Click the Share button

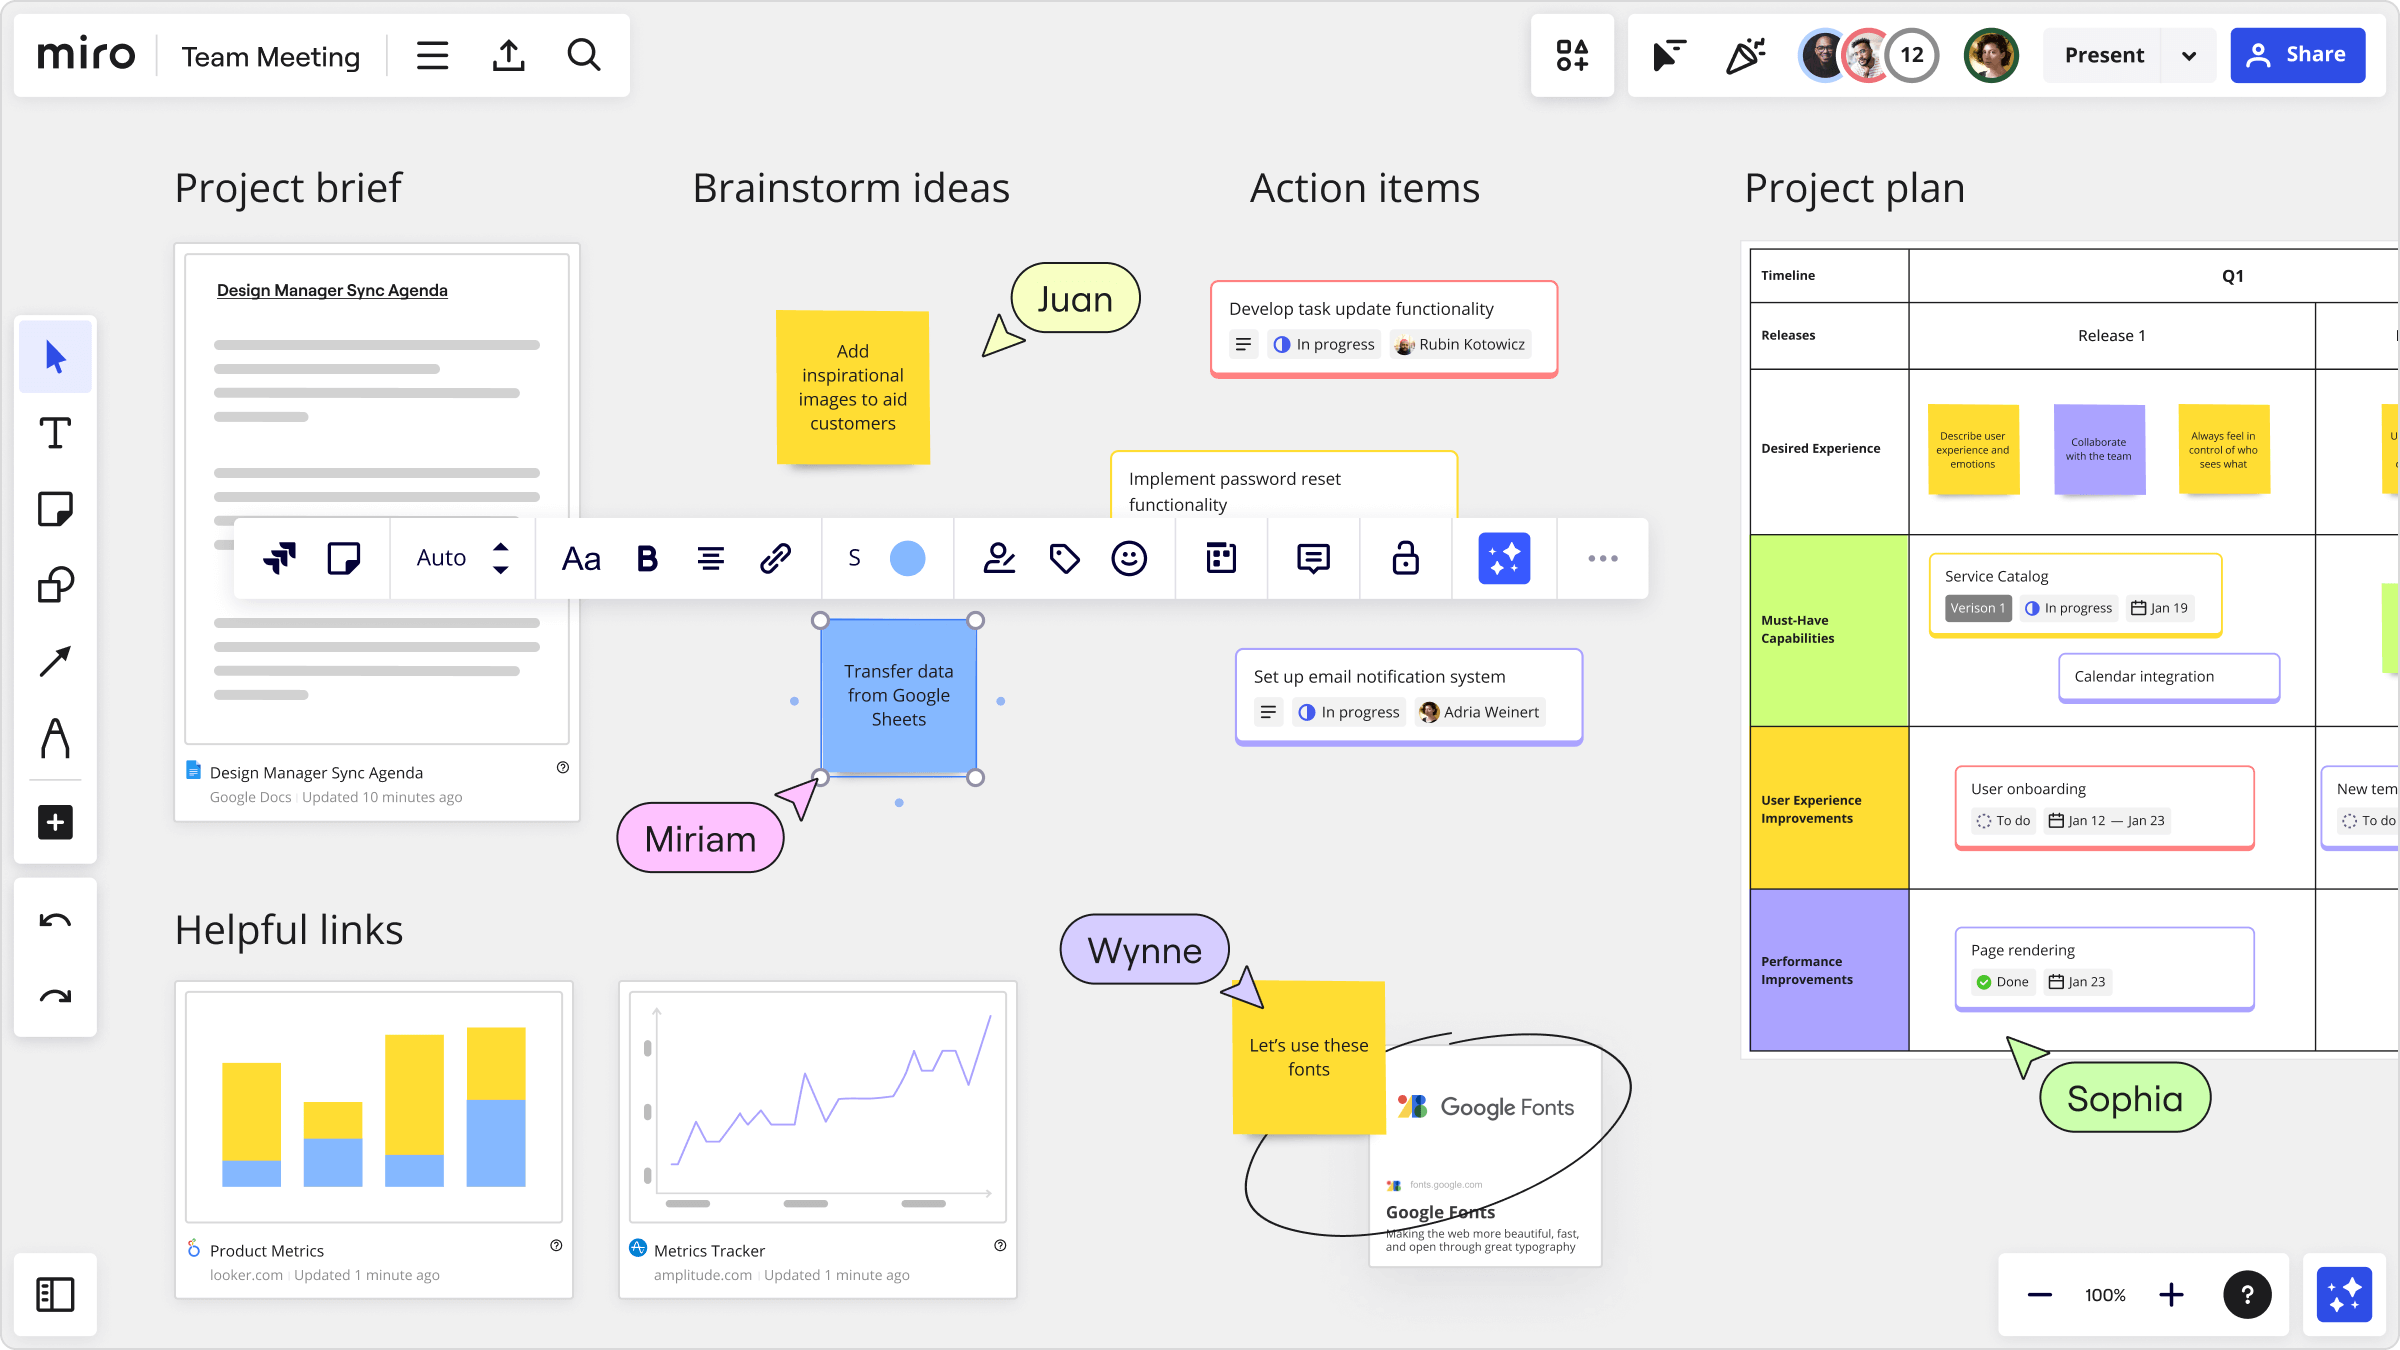coord(2299,54)
